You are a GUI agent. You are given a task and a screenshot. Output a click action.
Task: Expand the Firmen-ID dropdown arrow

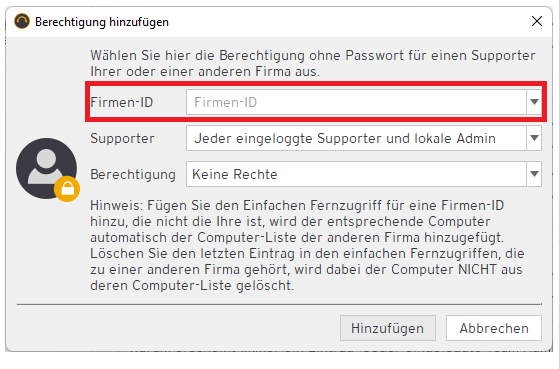534,102
